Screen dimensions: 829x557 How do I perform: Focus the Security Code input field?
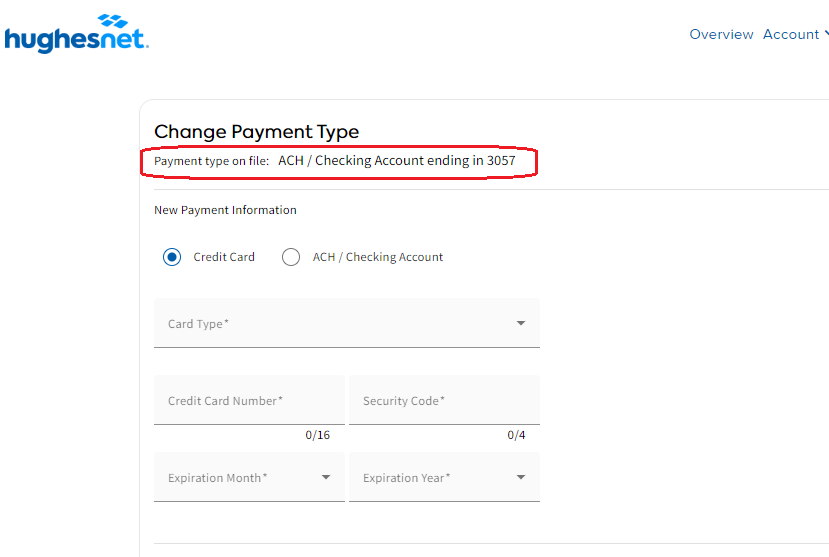pyautogui.click(x=443, y=401)
